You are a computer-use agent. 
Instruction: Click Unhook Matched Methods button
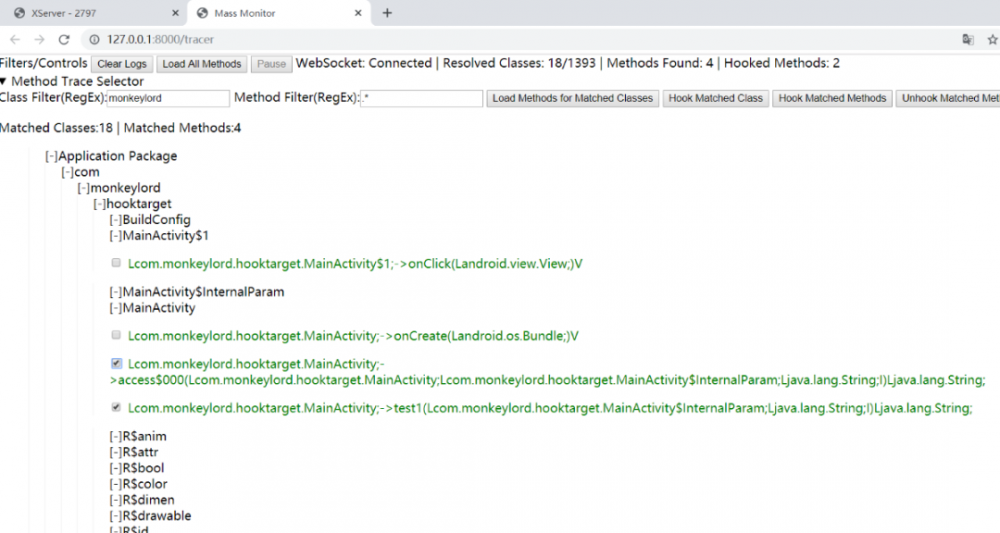coord(948,98)
